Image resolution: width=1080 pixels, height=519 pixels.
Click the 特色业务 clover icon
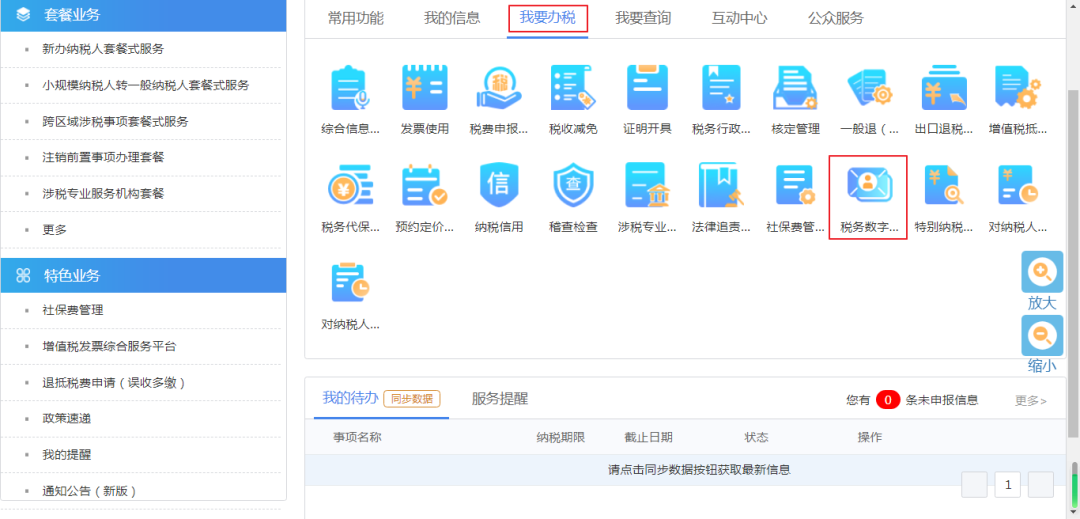click(23, 275)
